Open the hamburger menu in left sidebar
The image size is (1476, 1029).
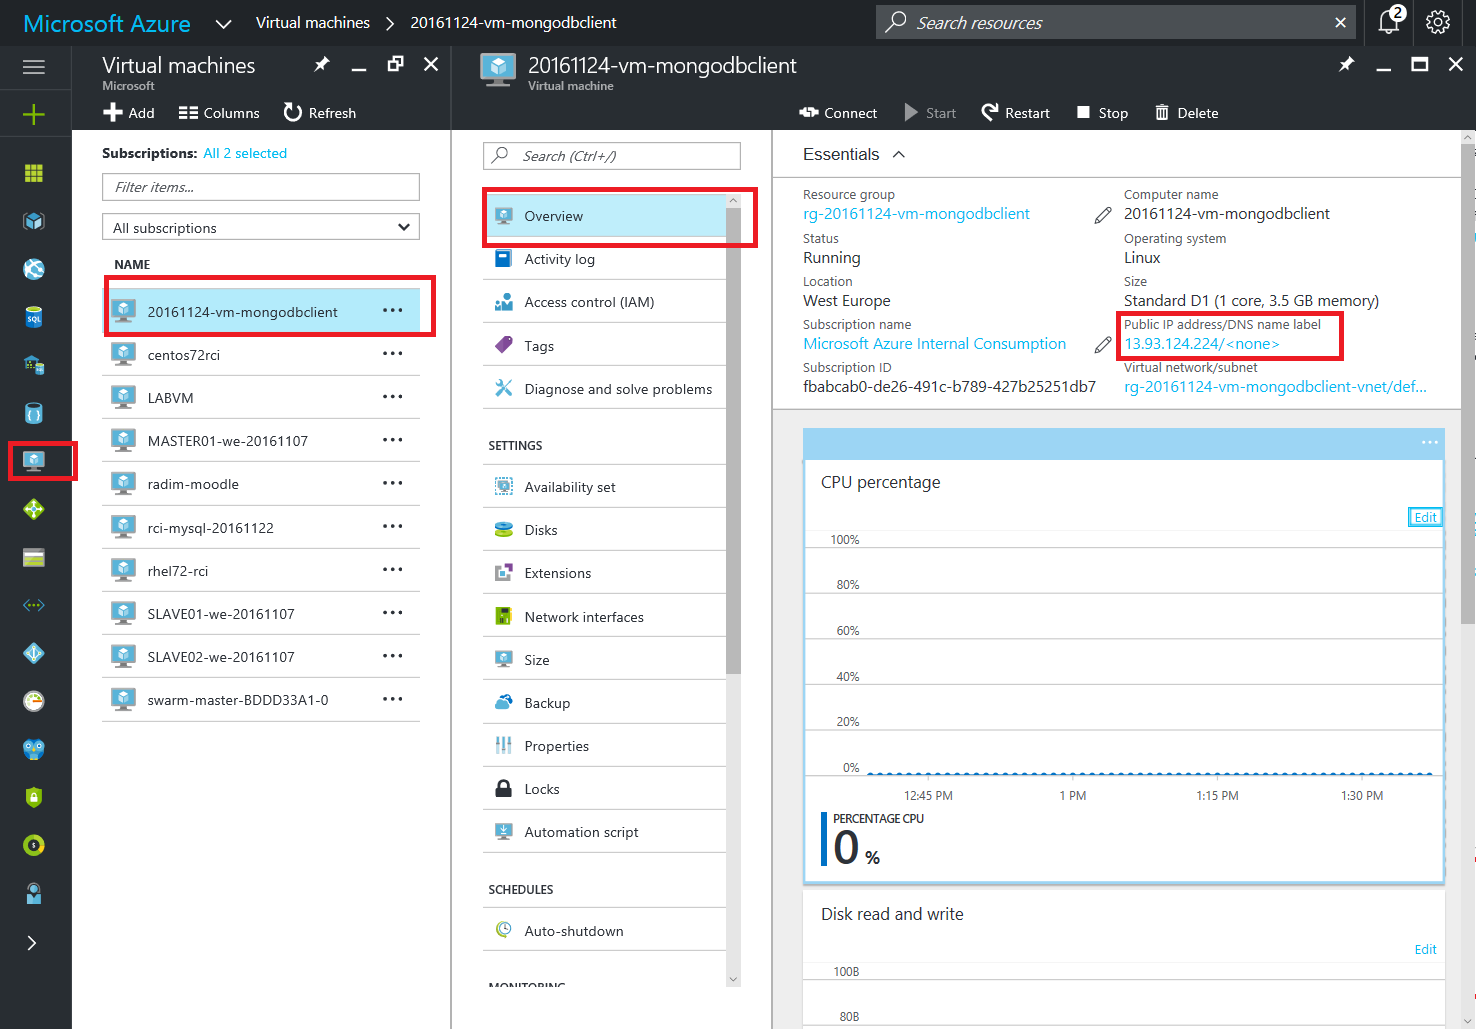(x=34, y=67)
